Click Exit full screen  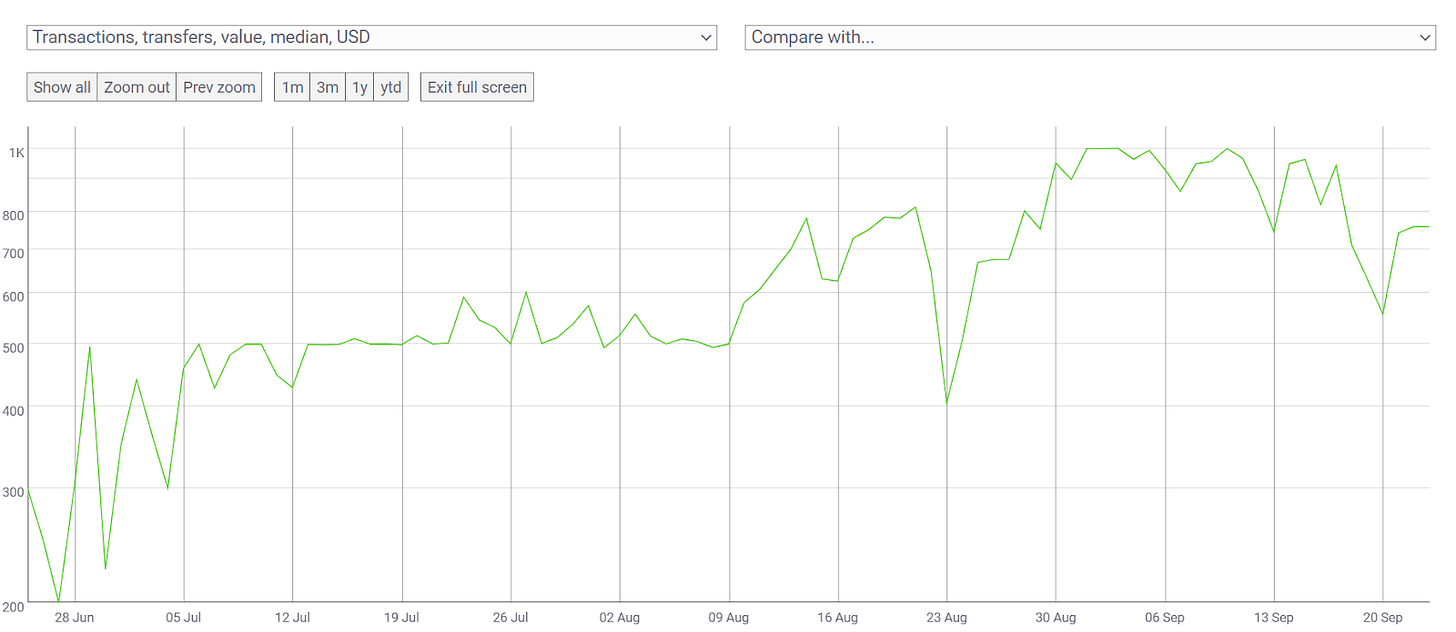pos(477,87)
